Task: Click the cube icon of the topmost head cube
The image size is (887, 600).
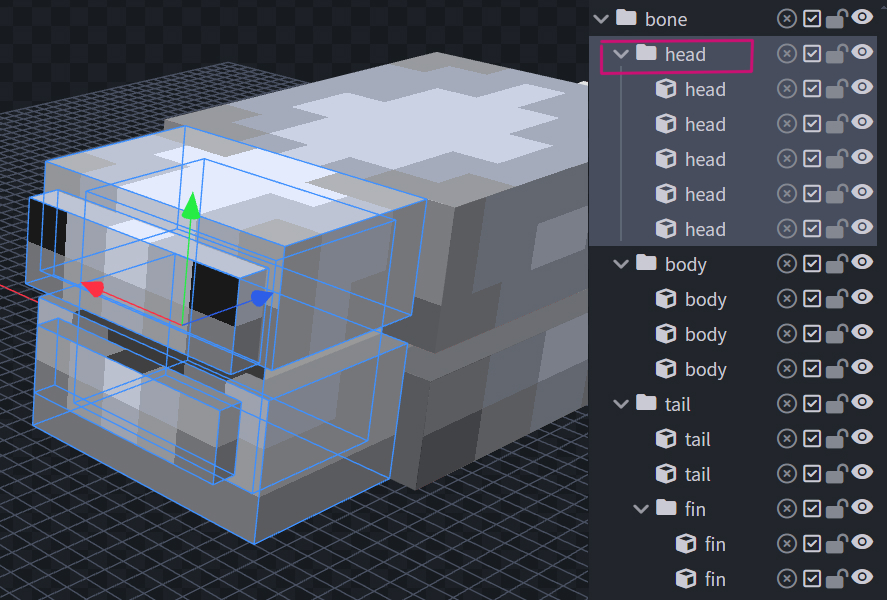Action: pyautogui.click(x=666, y=89)
